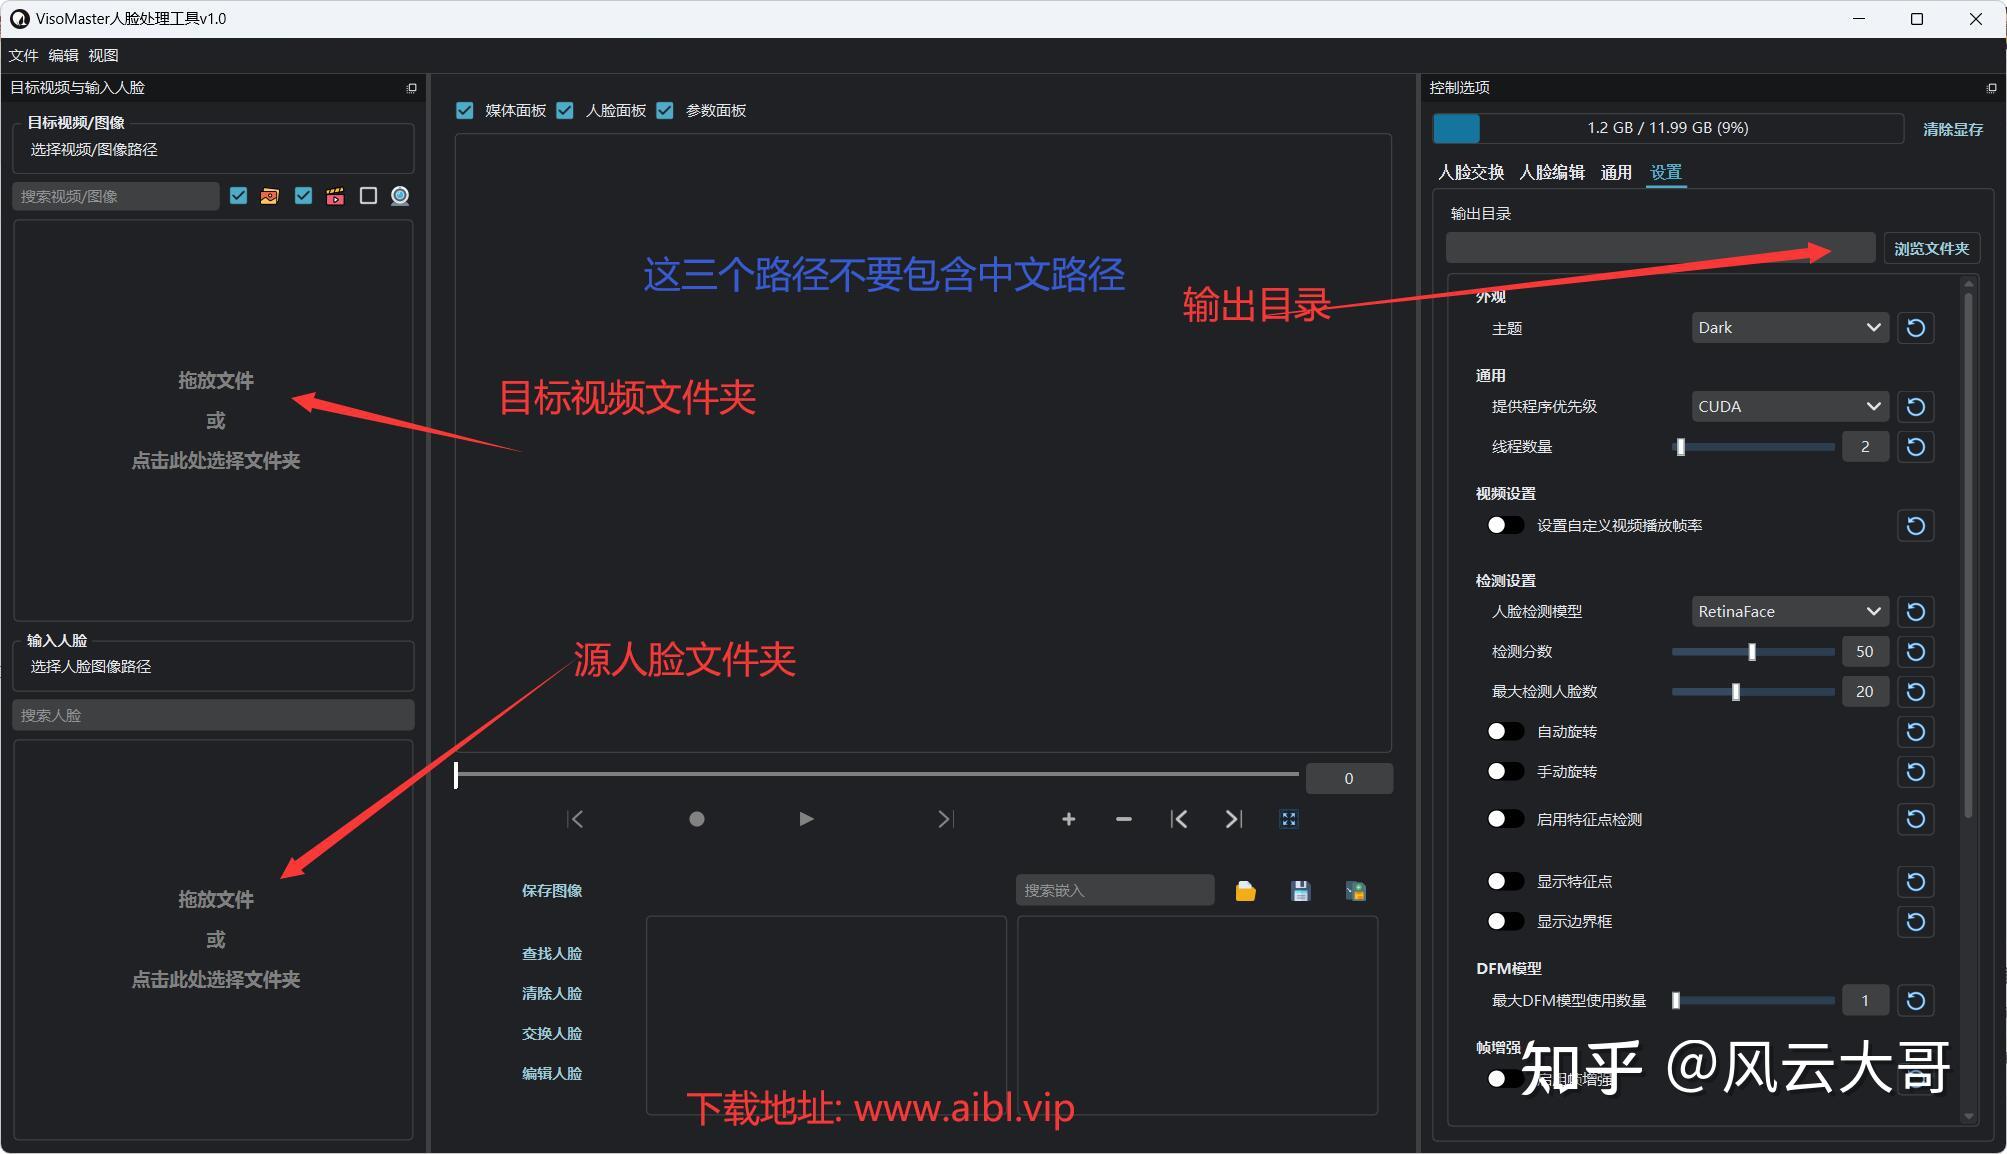Click the import embedding icon next to save

[1355, 890]
